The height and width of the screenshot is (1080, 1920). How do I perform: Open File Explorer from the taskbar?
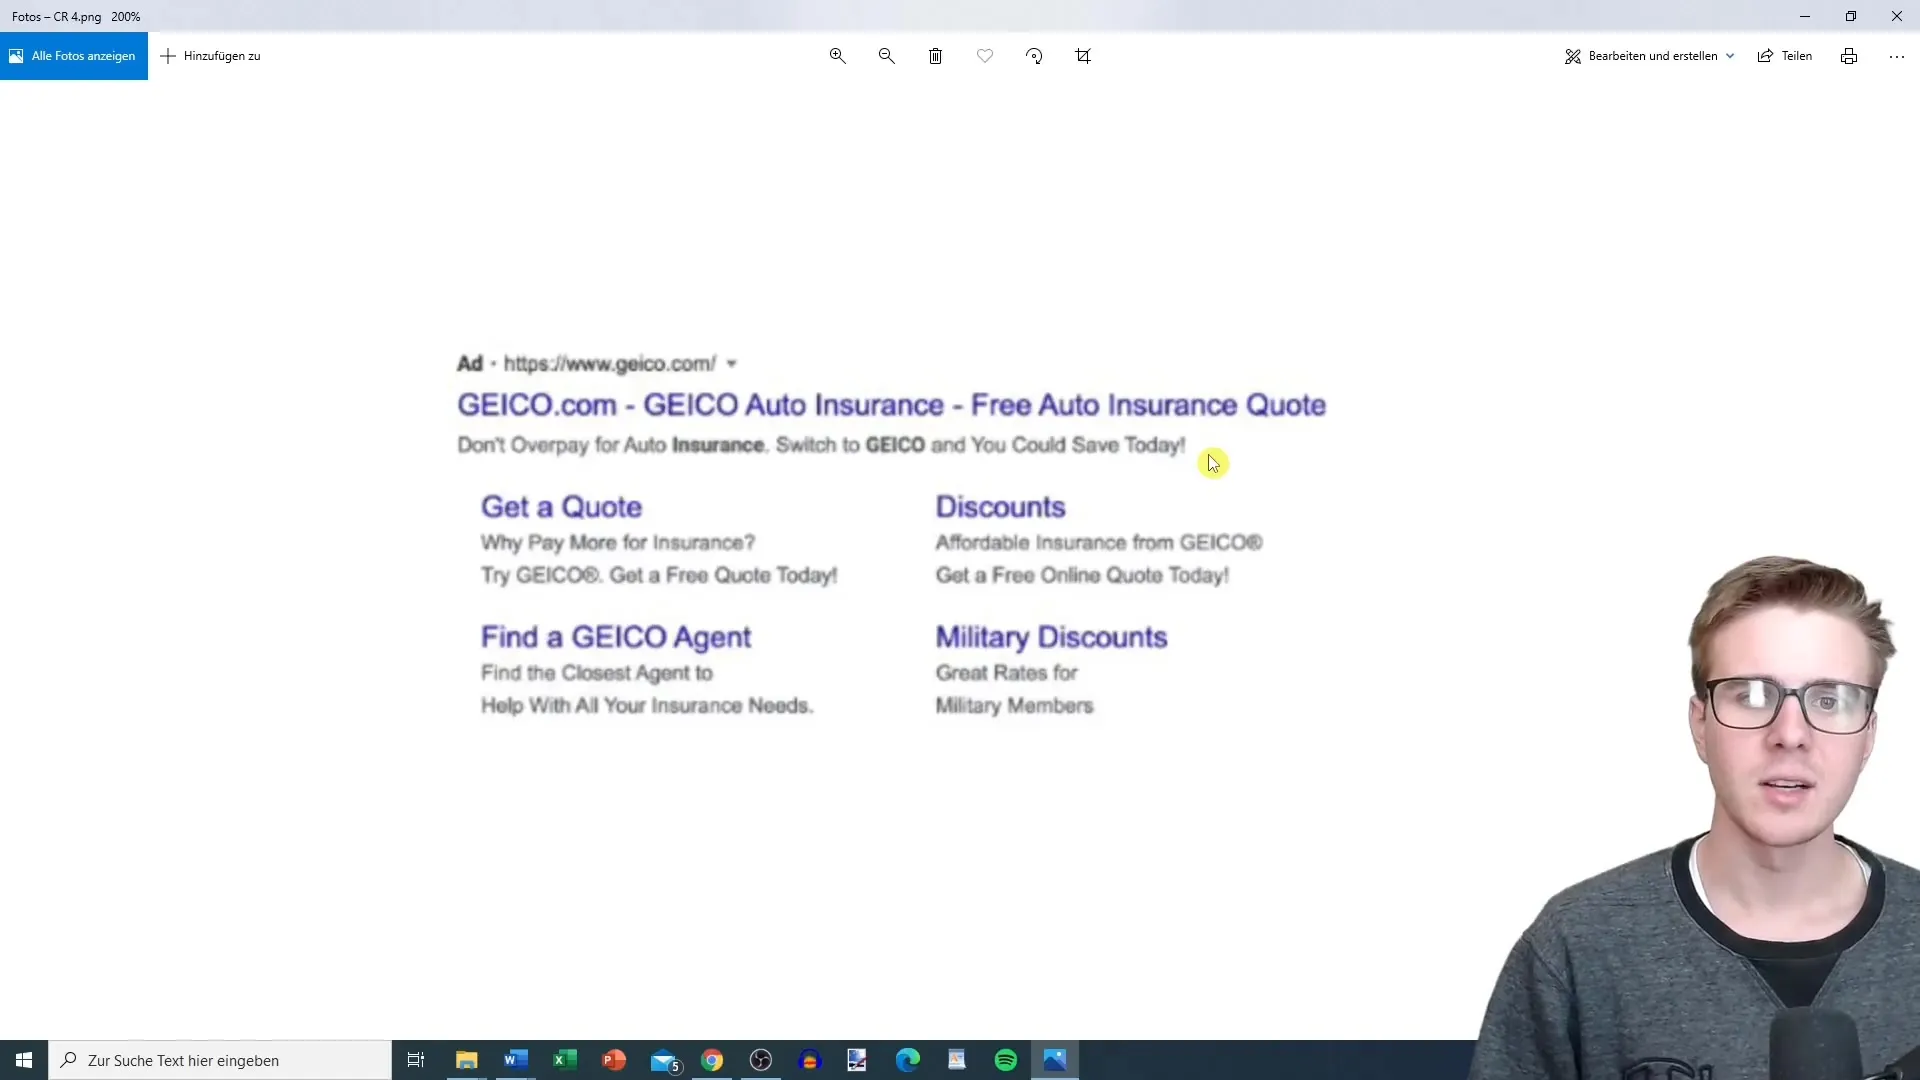pos(466,1060)
